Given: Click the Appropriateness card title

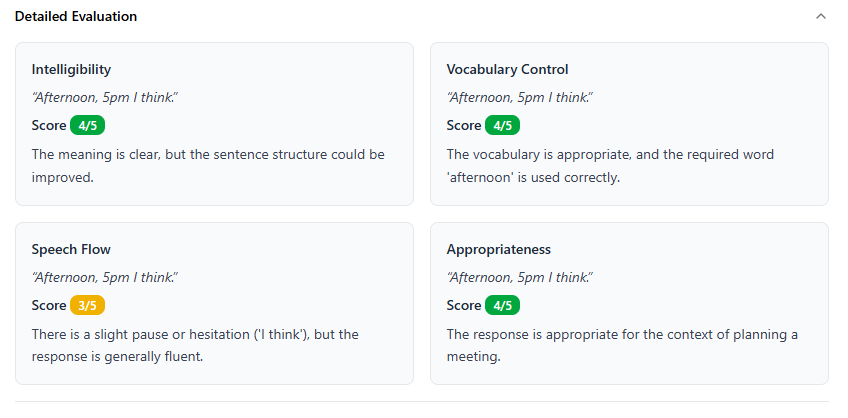Looking at the screenshot, I should (x=498, y=250).
